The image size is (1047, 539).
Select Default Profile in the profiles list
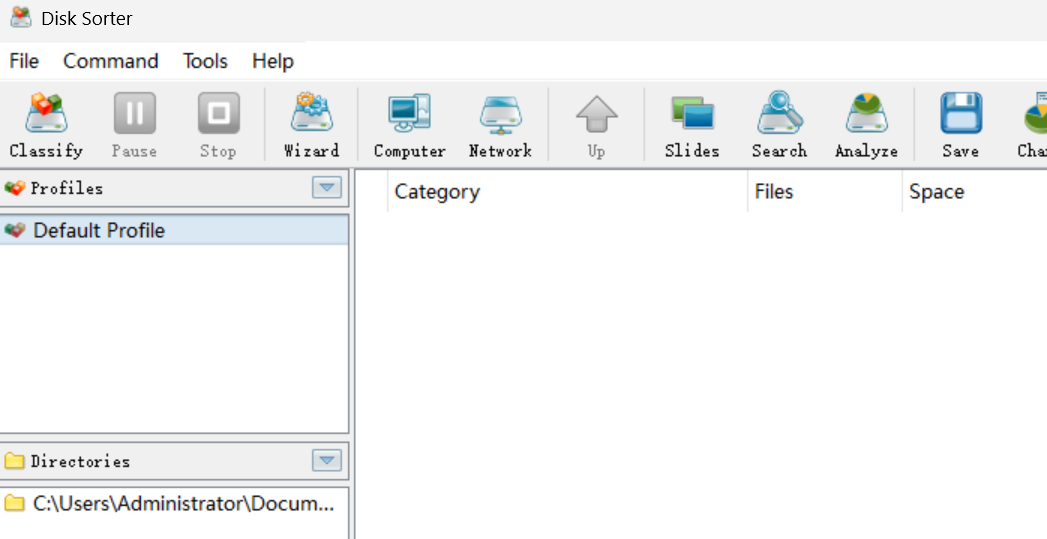(x=99, y=231)
